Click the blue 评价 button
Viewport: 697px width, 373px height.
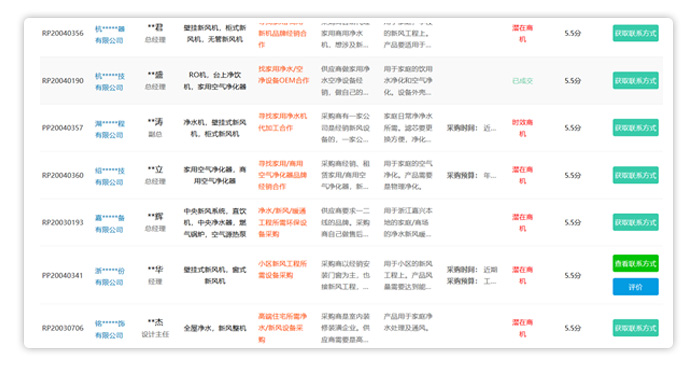635,287
